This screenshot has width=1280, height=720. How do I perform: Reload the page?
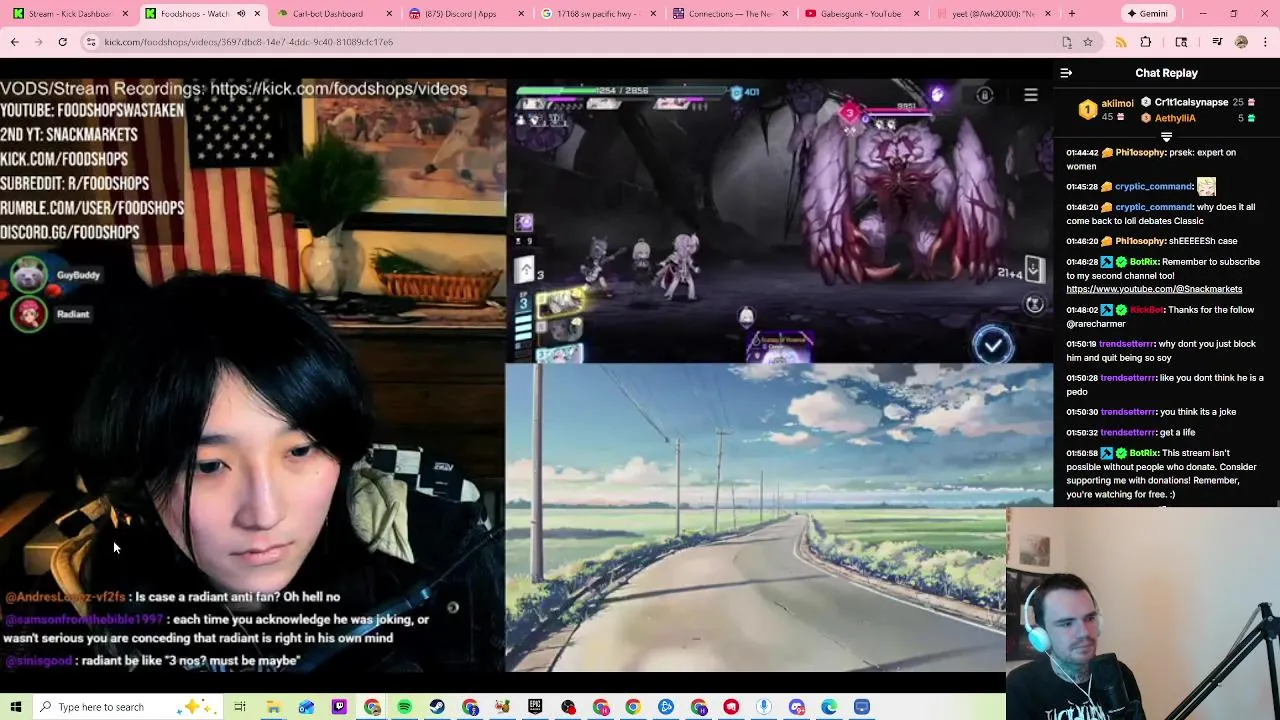point(62,42)
